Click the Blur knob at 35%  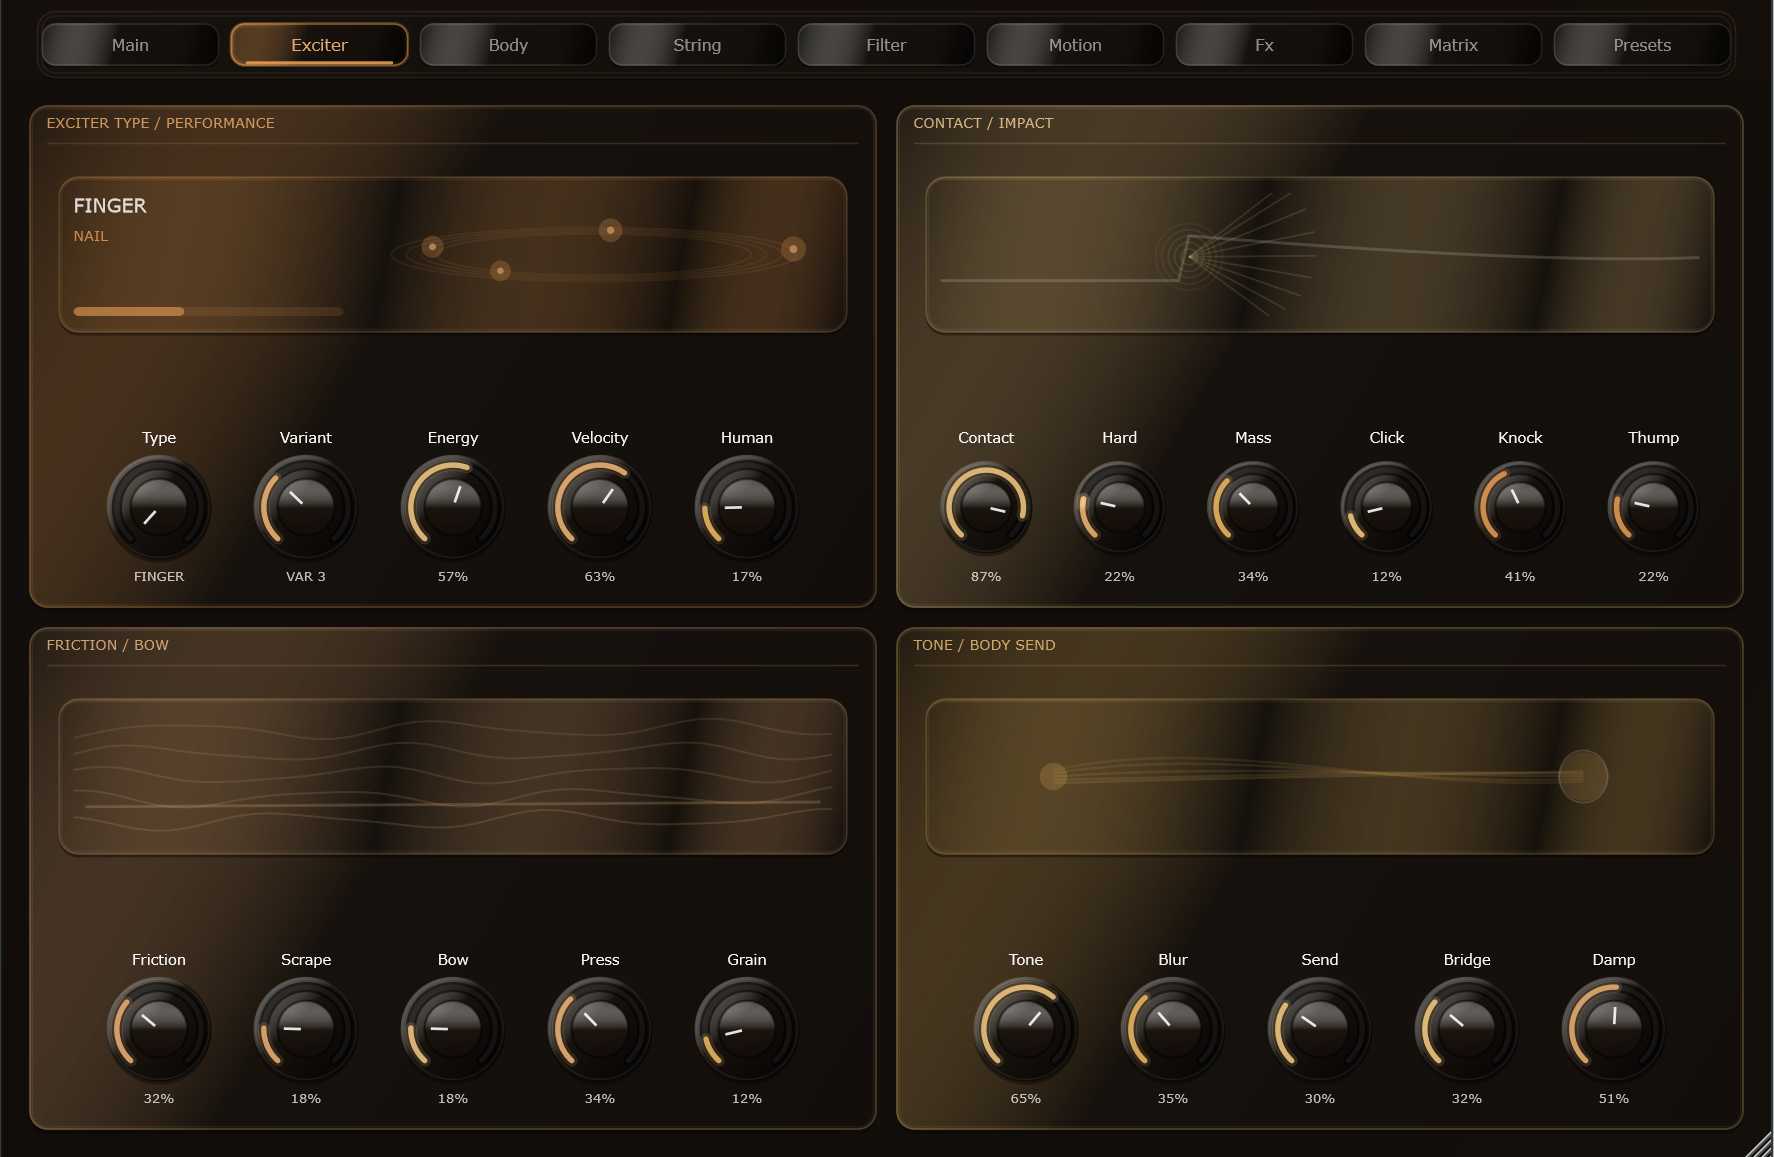coord(1173,1029)
